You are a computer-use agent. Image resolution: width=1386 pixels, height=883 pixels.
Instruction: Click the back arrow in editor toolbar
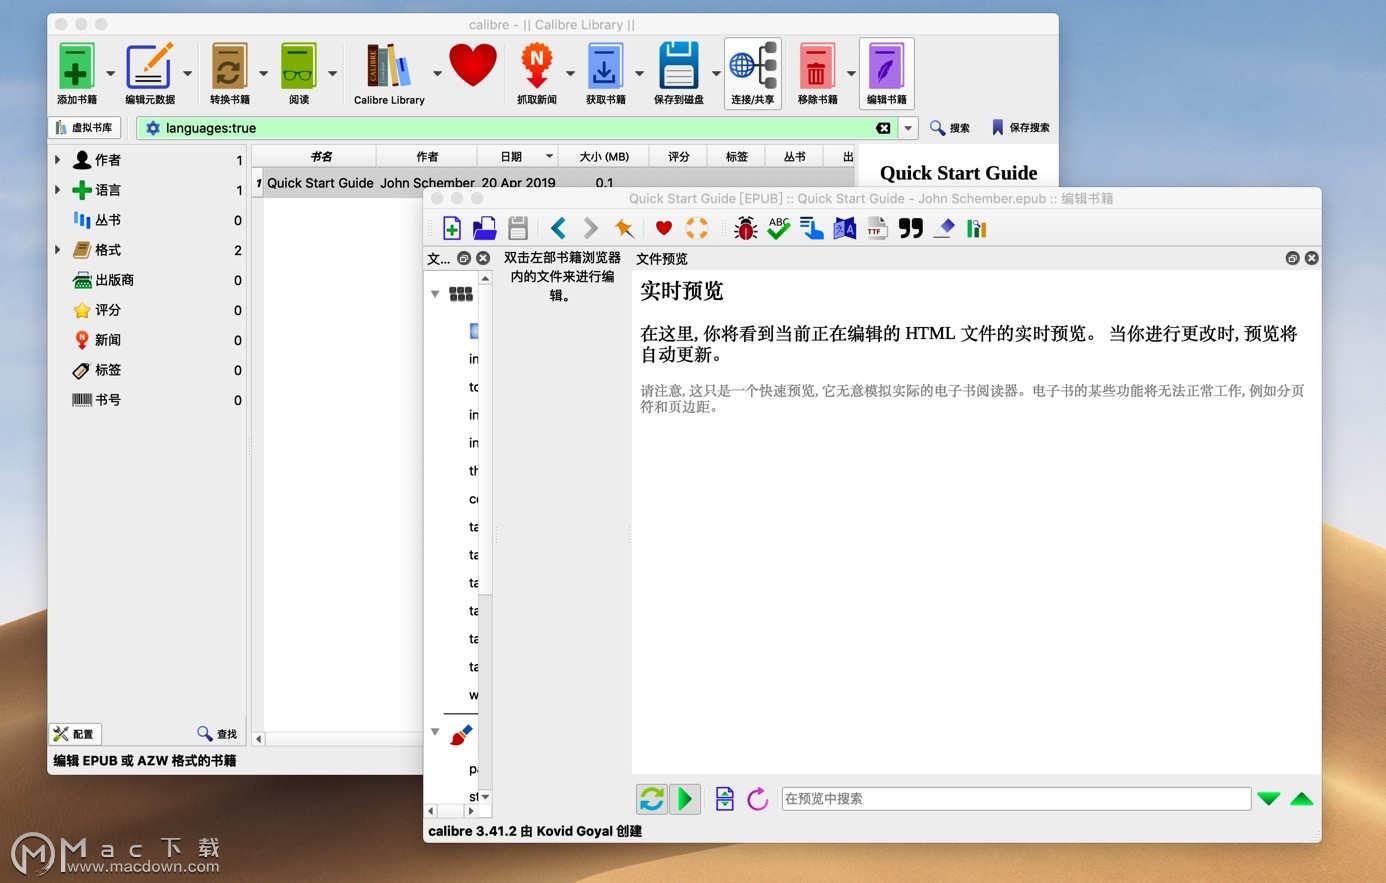(x=558, y=229)
